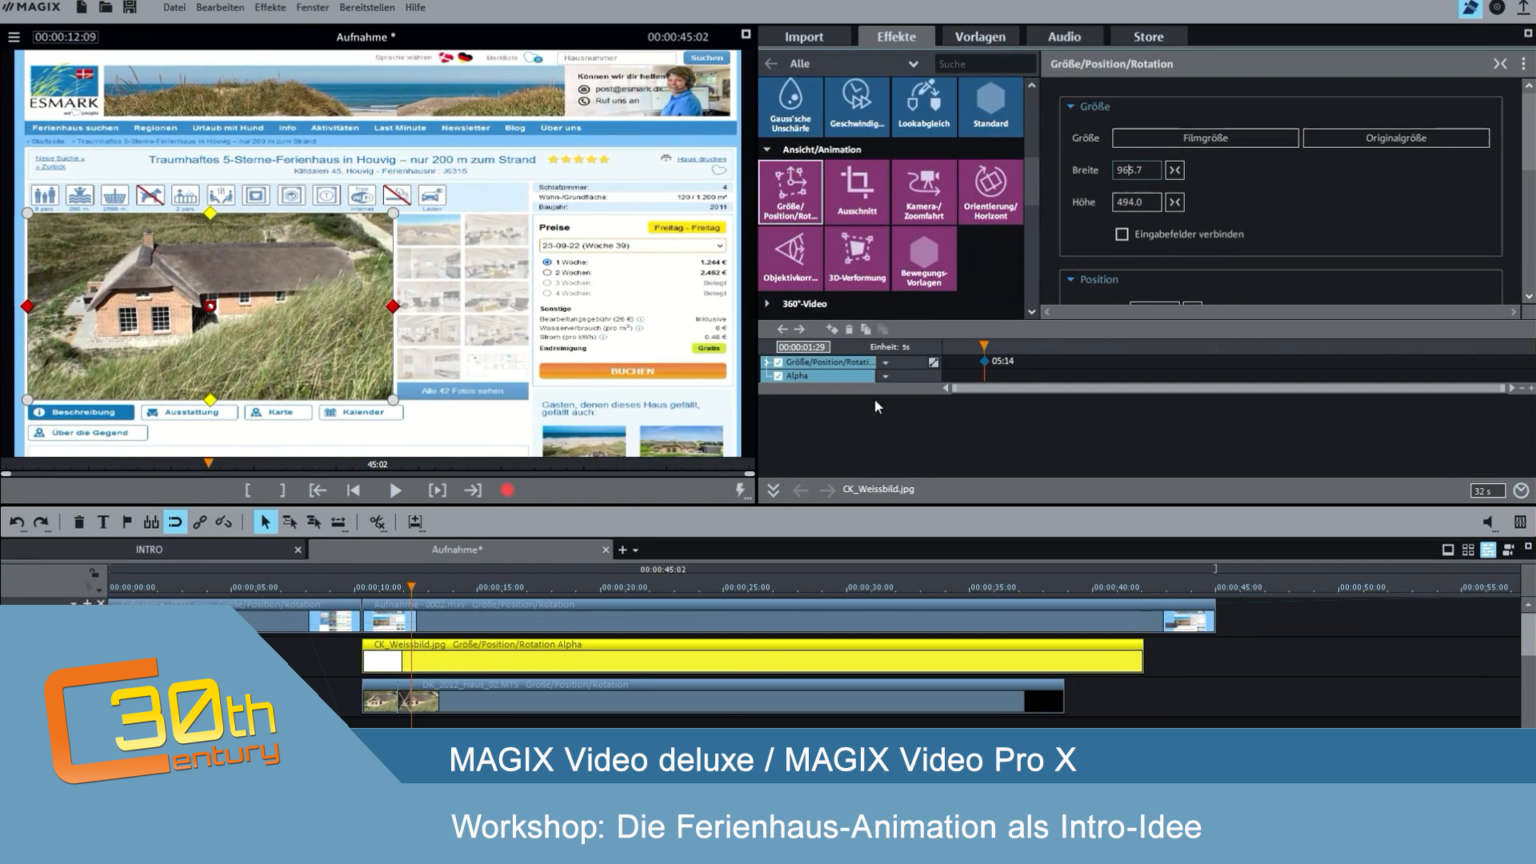Collapse the Ansicht/Animation section
This screenshot has height=864, width=1536.
[x=767, y=149]
